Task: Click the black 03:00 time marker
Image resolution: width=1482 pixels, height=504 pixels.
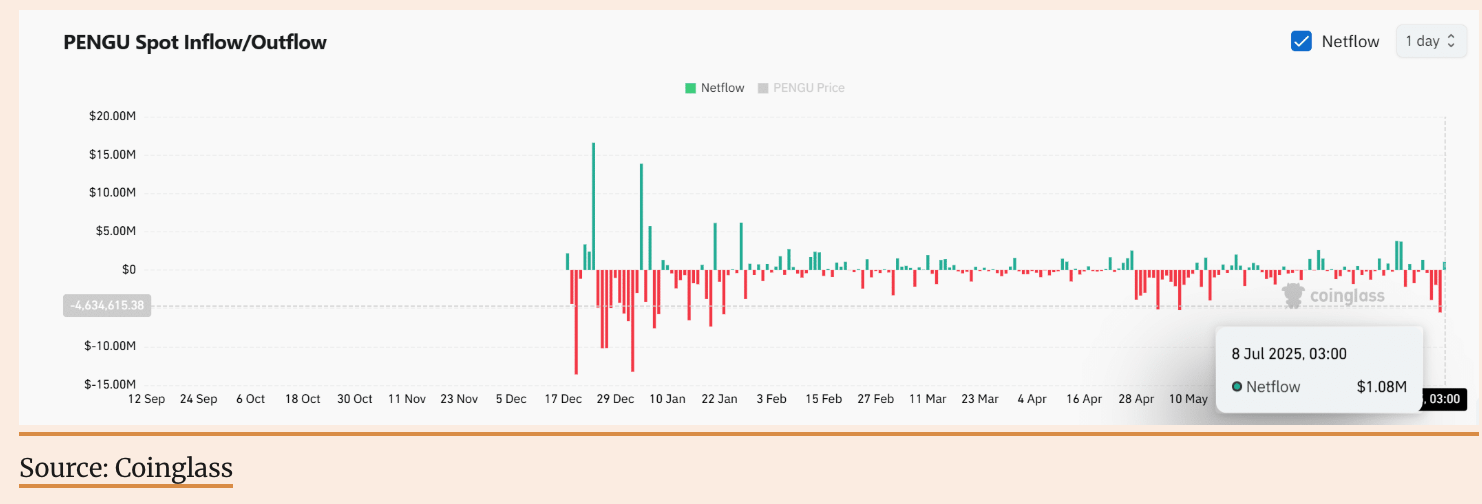Action: point(1443,400)
